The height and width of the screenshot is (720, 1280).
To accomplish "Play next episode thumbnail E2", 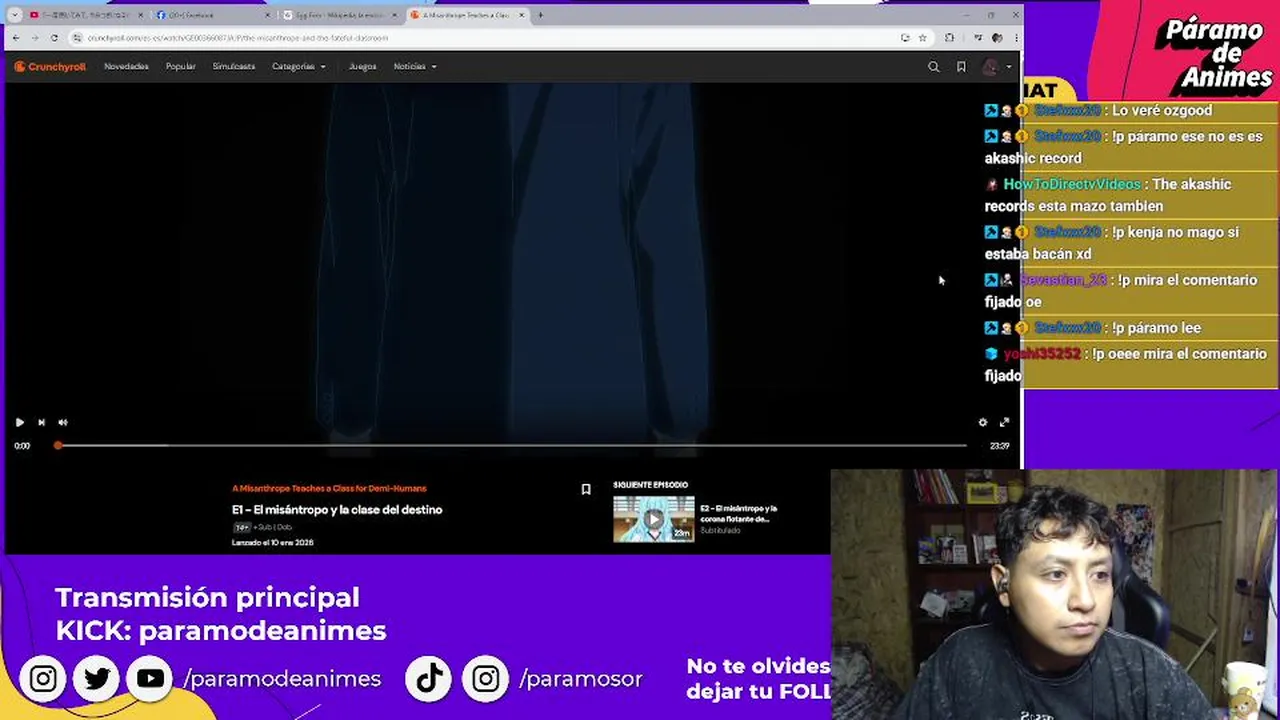I will [653, 519].
